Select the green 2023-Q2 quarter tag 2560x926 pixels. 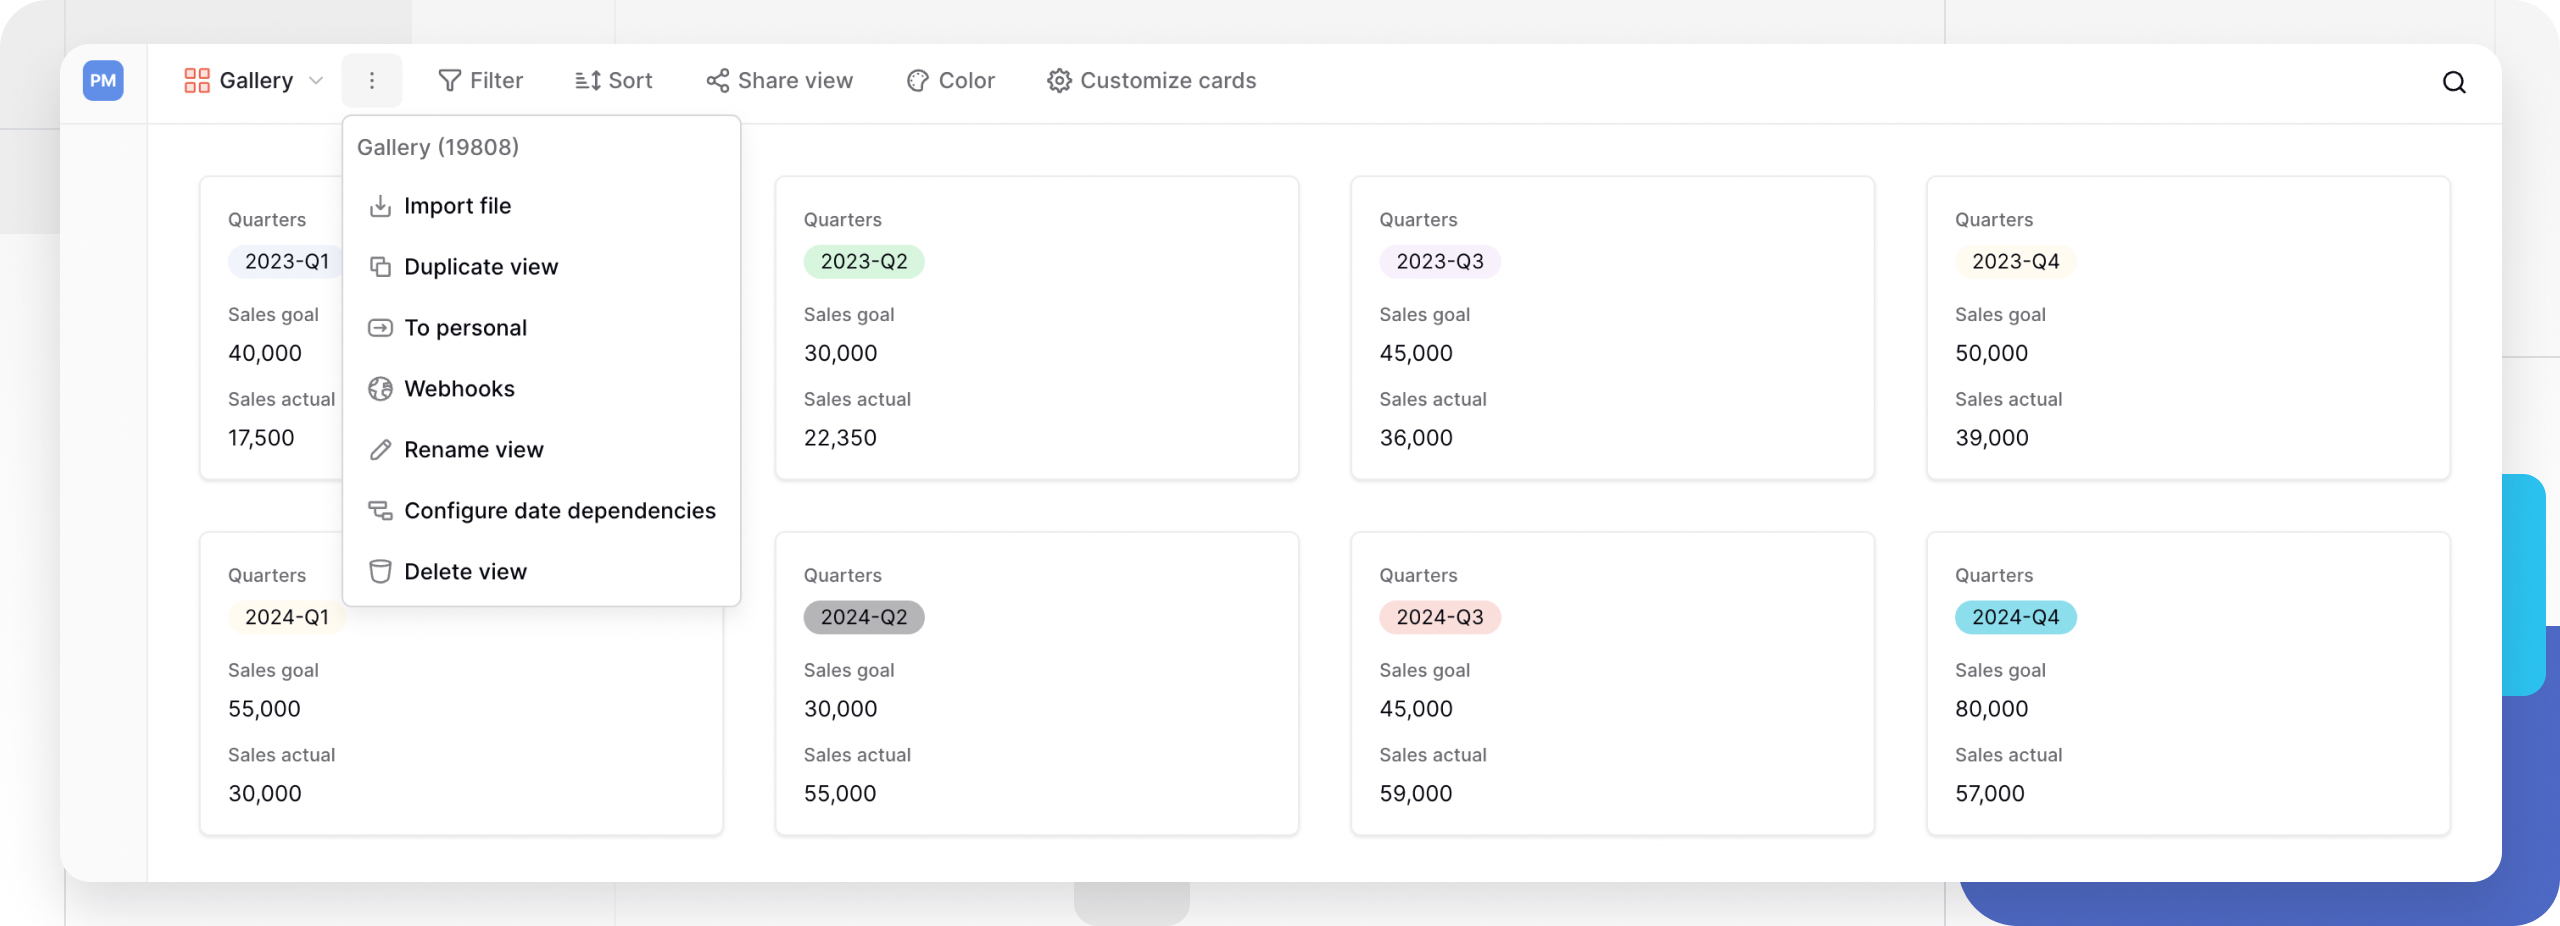[x=864, y=261]
